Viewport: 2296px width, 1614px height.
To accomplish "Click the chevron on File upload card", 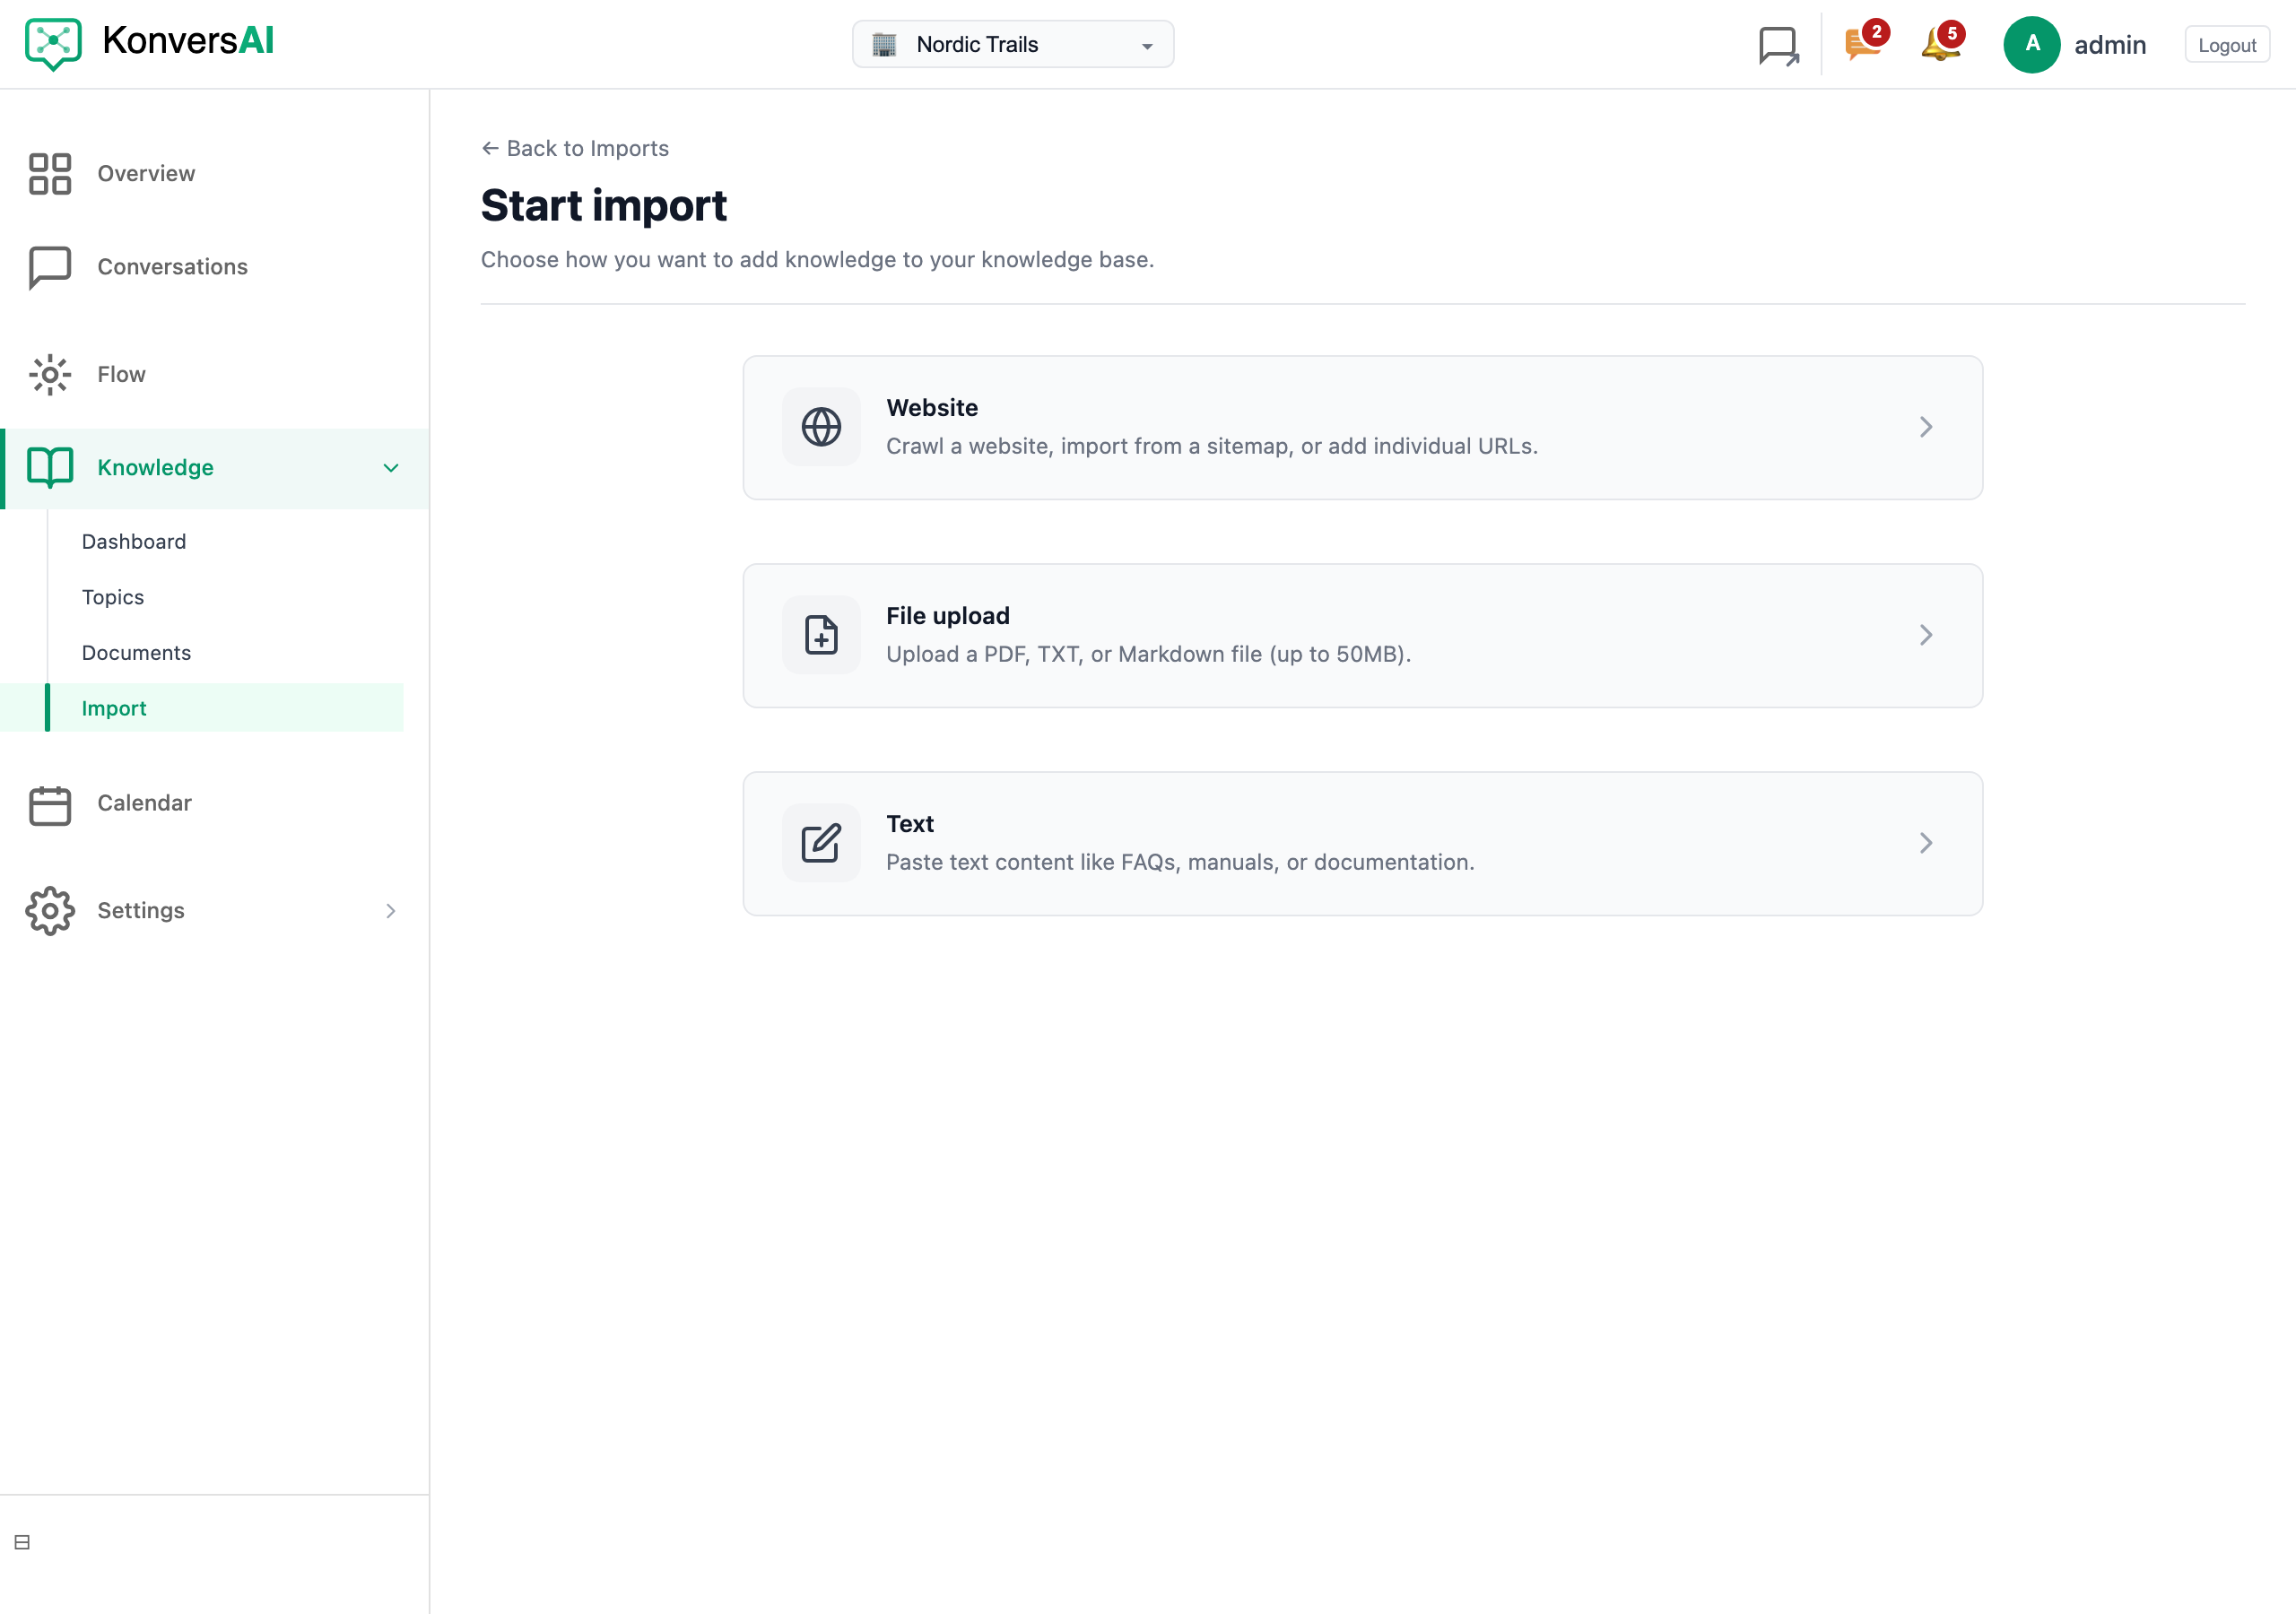I will (1925, 635).
